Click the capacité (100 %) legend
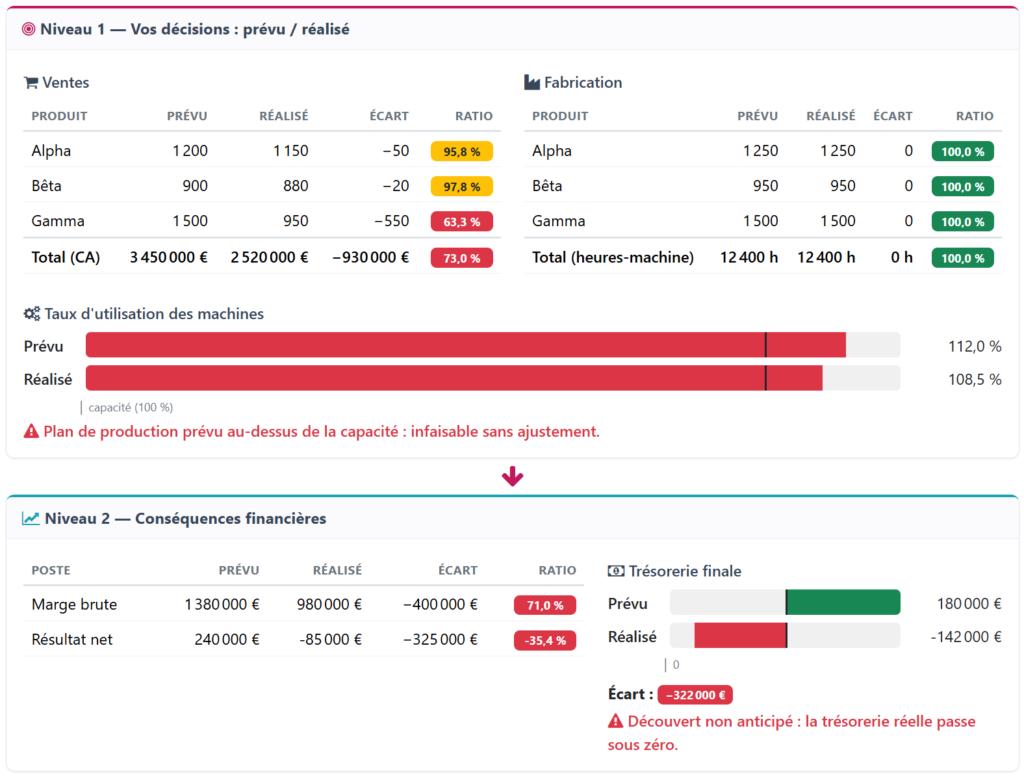Image resolution: width=1024 pixels, height=776 pixels. (131, 408)
